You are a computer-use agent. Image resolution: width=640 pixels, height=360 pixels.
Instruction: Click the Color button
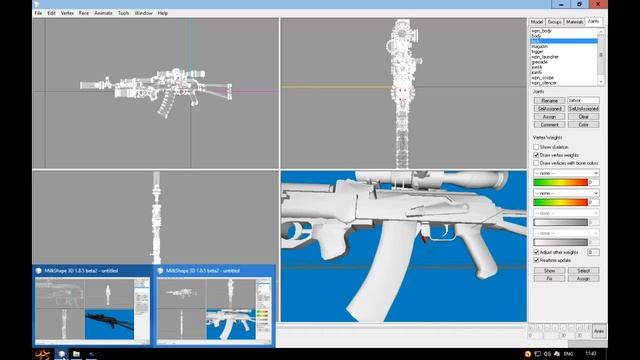583,124
